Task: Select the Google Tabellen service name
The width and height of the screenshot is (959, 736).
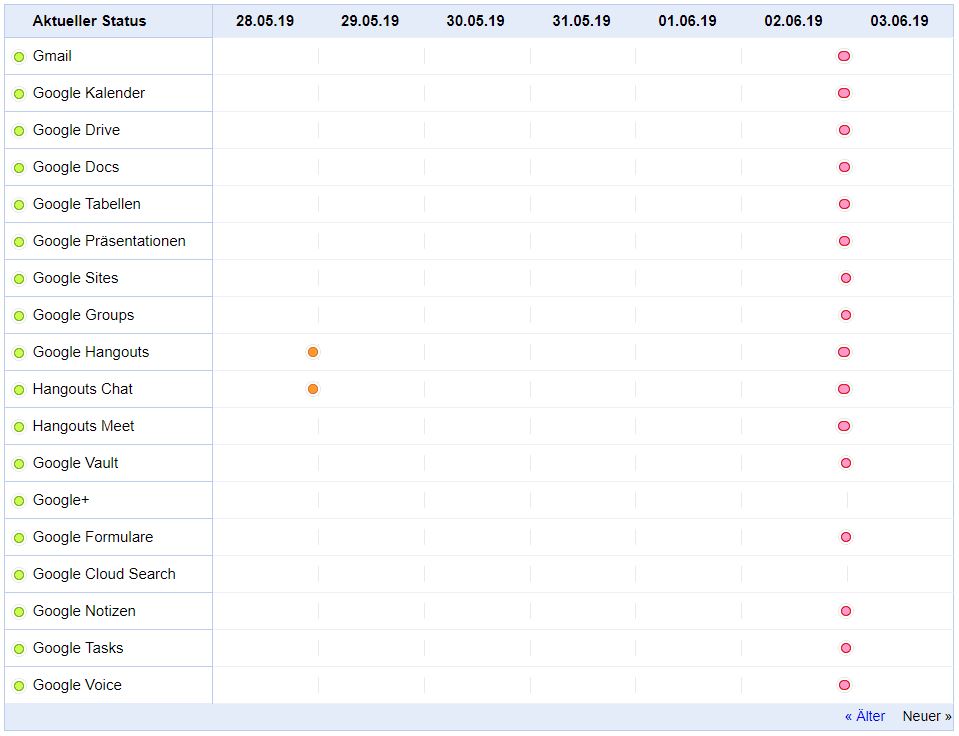Action: pyautogui.click(x=87, y=204)
